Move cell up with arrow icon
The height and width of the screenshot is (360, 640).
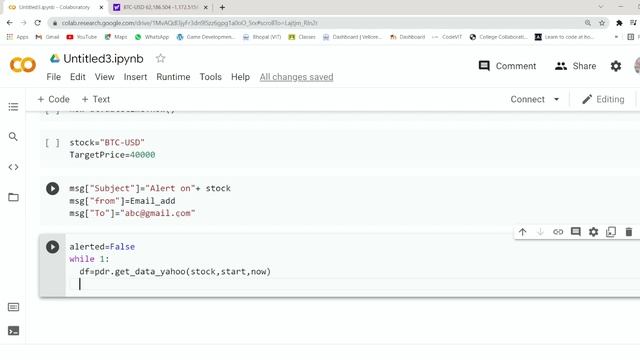click(x=522, y=232)
